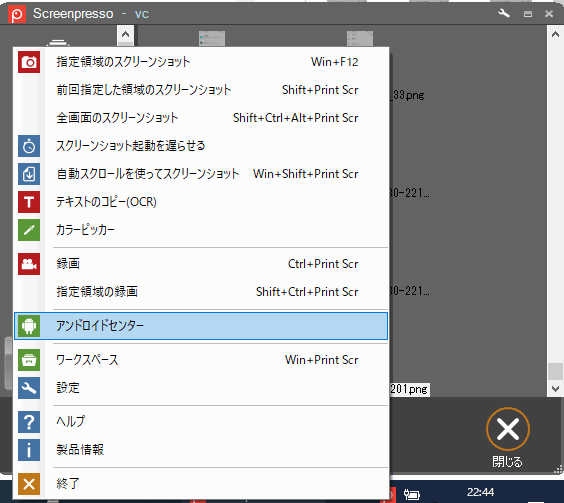Click the right scrollbar up arrow
Viewport: 564px width, 503px height.
pos(555,35)
